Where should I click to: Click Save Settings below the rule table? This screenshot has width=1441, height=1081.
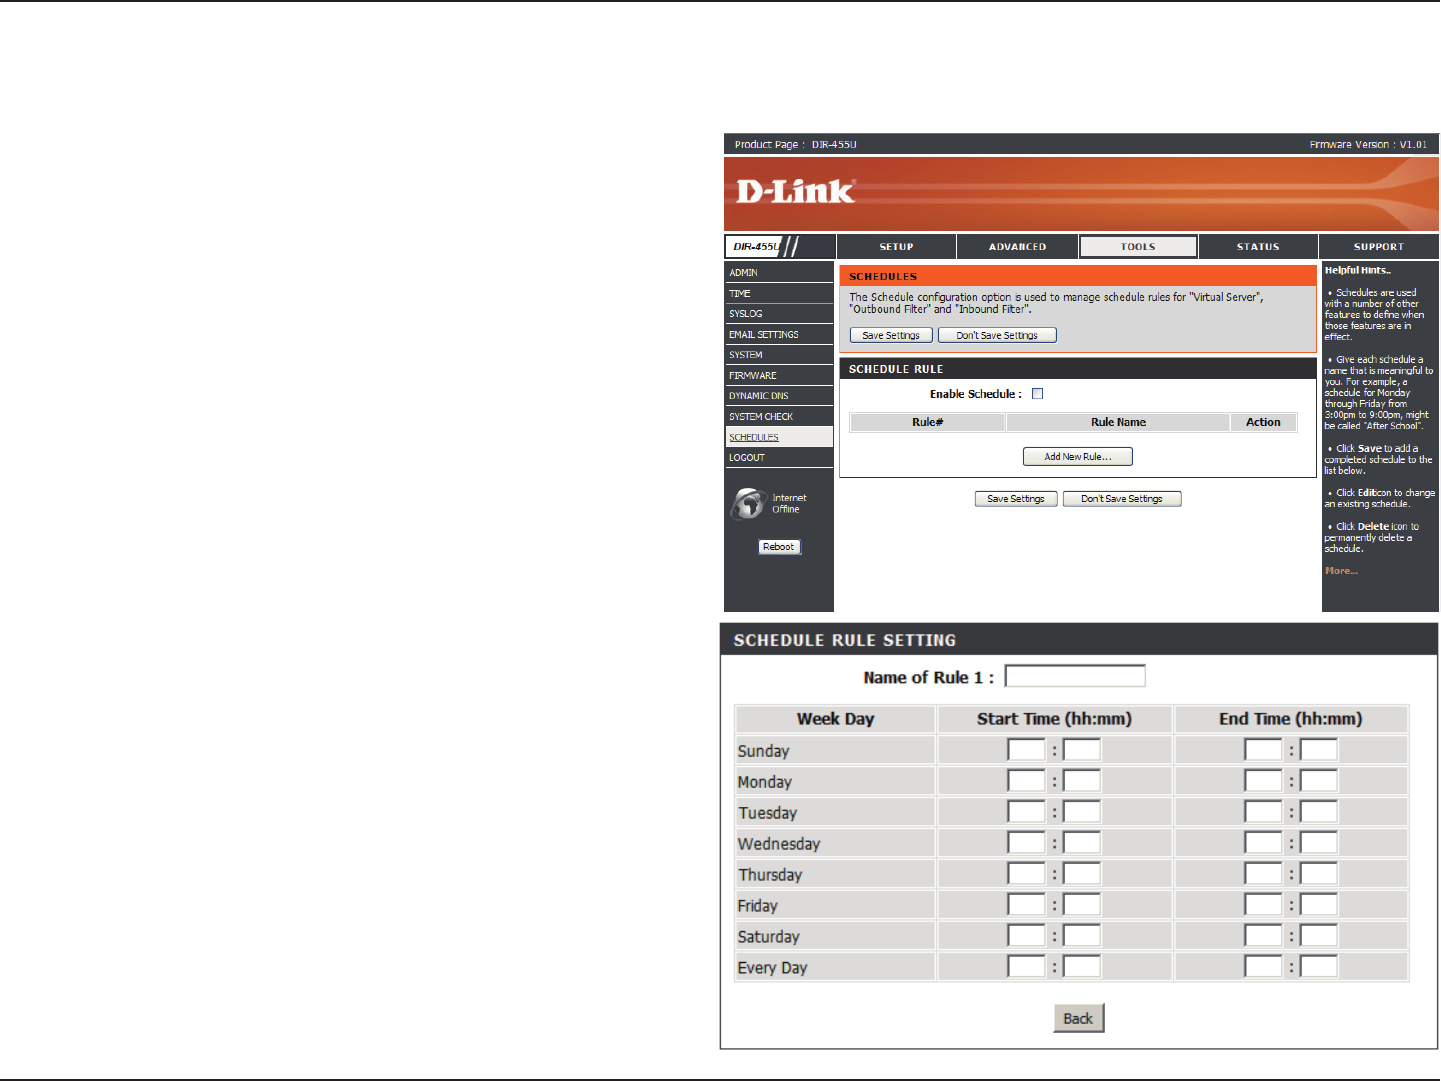coord(1016,499)
